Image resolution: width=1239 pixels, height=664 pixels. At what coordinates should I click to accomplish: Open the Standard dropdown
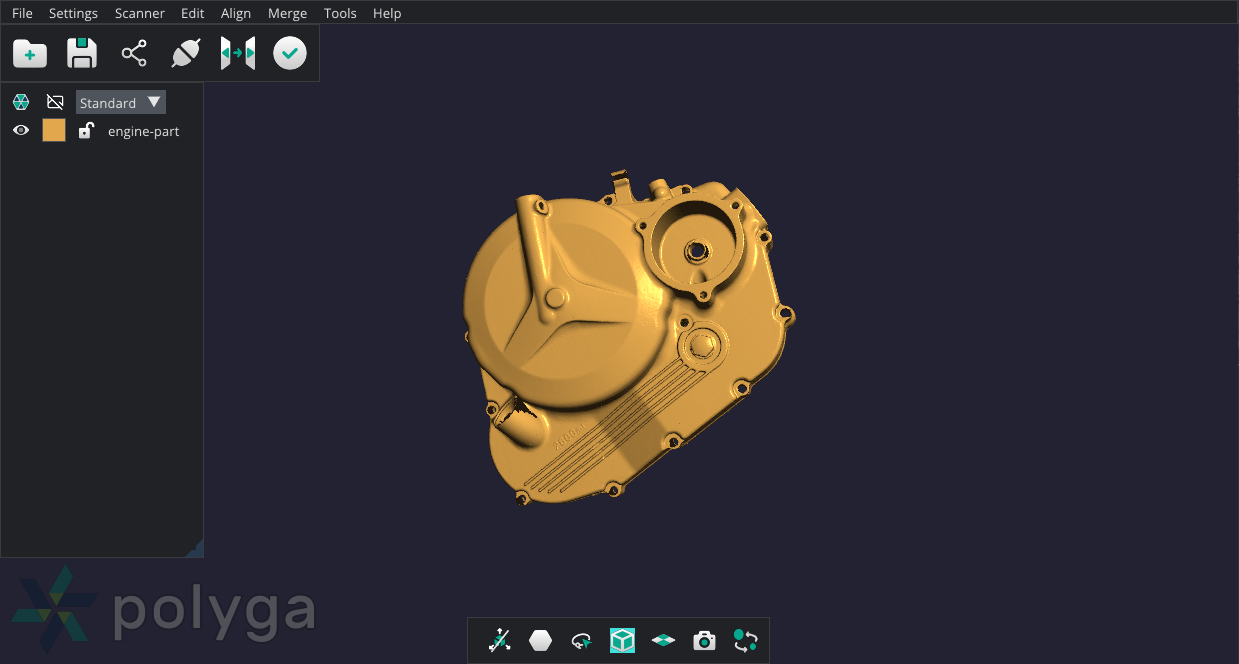(x=120, y=101)
